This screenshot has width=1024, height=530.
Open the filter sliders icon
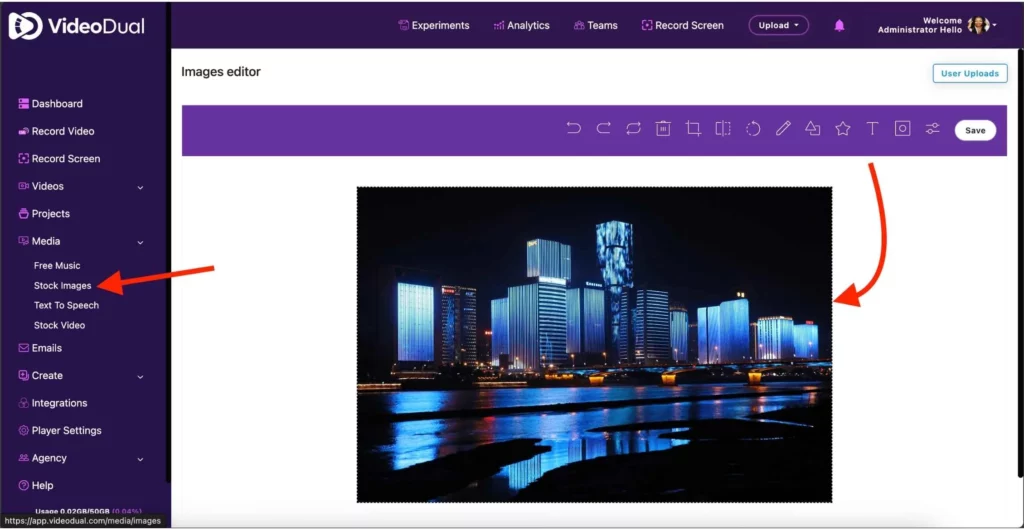(932, 129)
